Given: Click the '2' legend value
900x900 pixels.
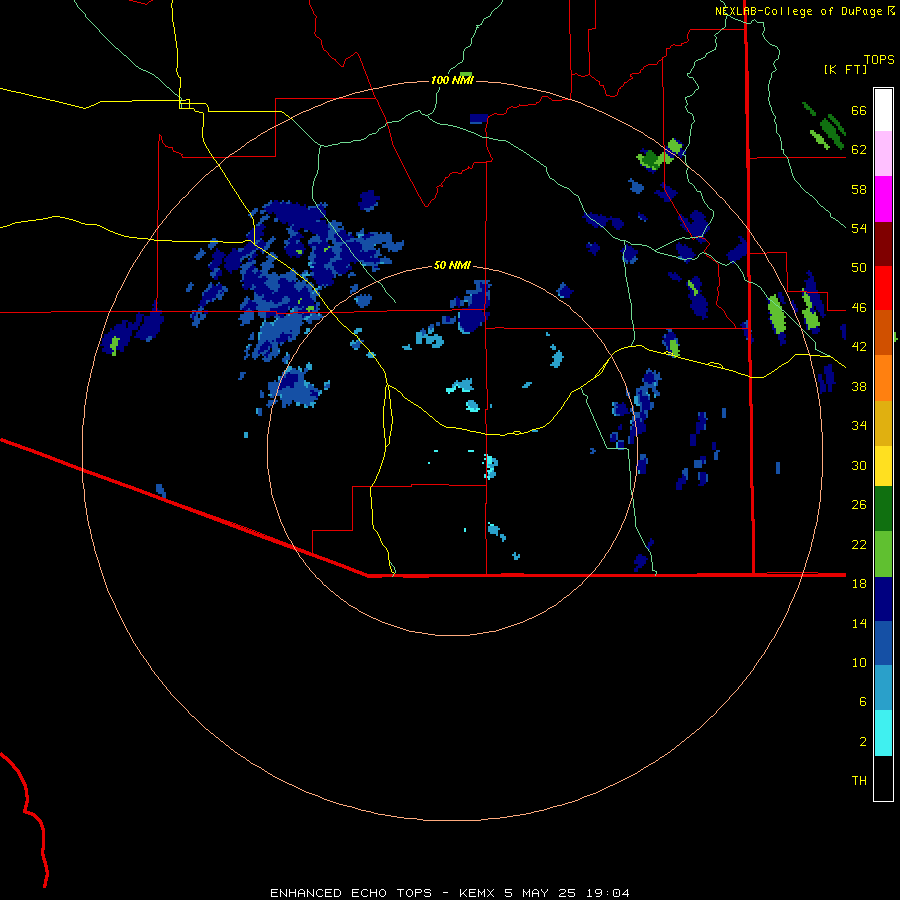Looking at the screenshot, I should (x=863, y=742).
